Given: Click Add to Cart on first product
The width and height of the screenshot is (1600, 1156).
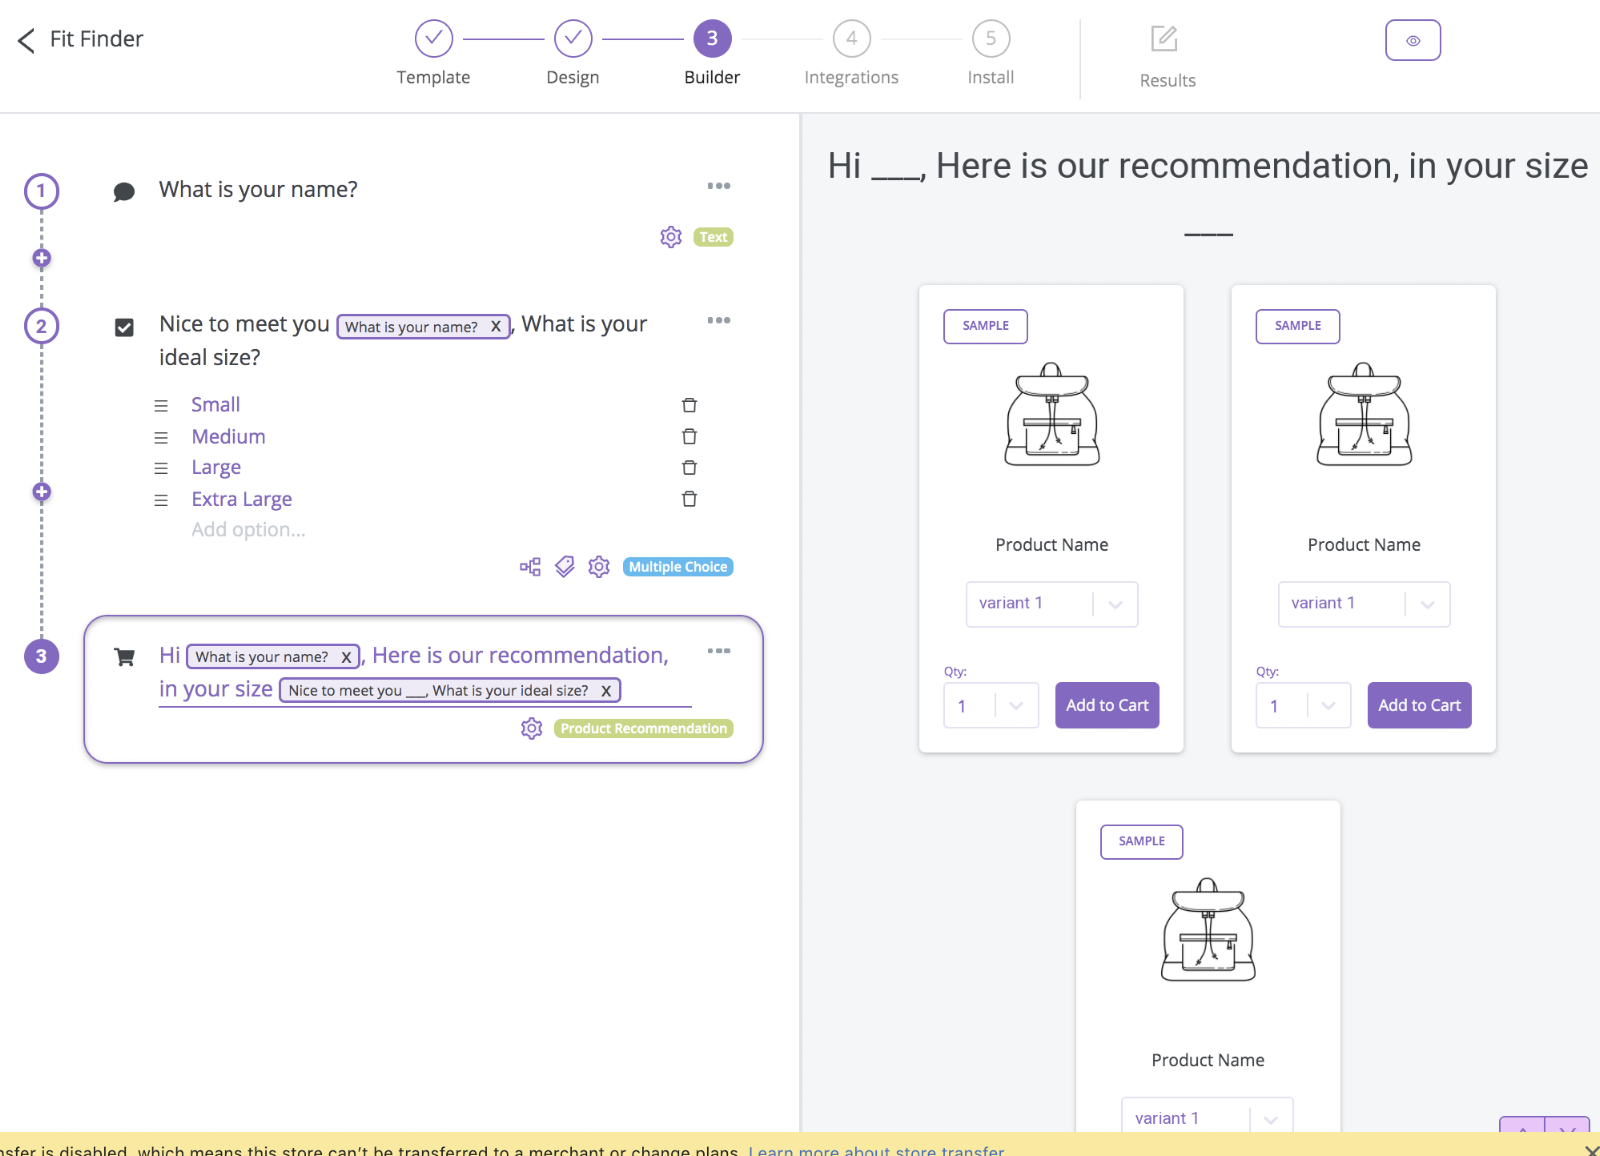Looking at the screenshot, I should pyautogui.click(x=1107, y=705).
